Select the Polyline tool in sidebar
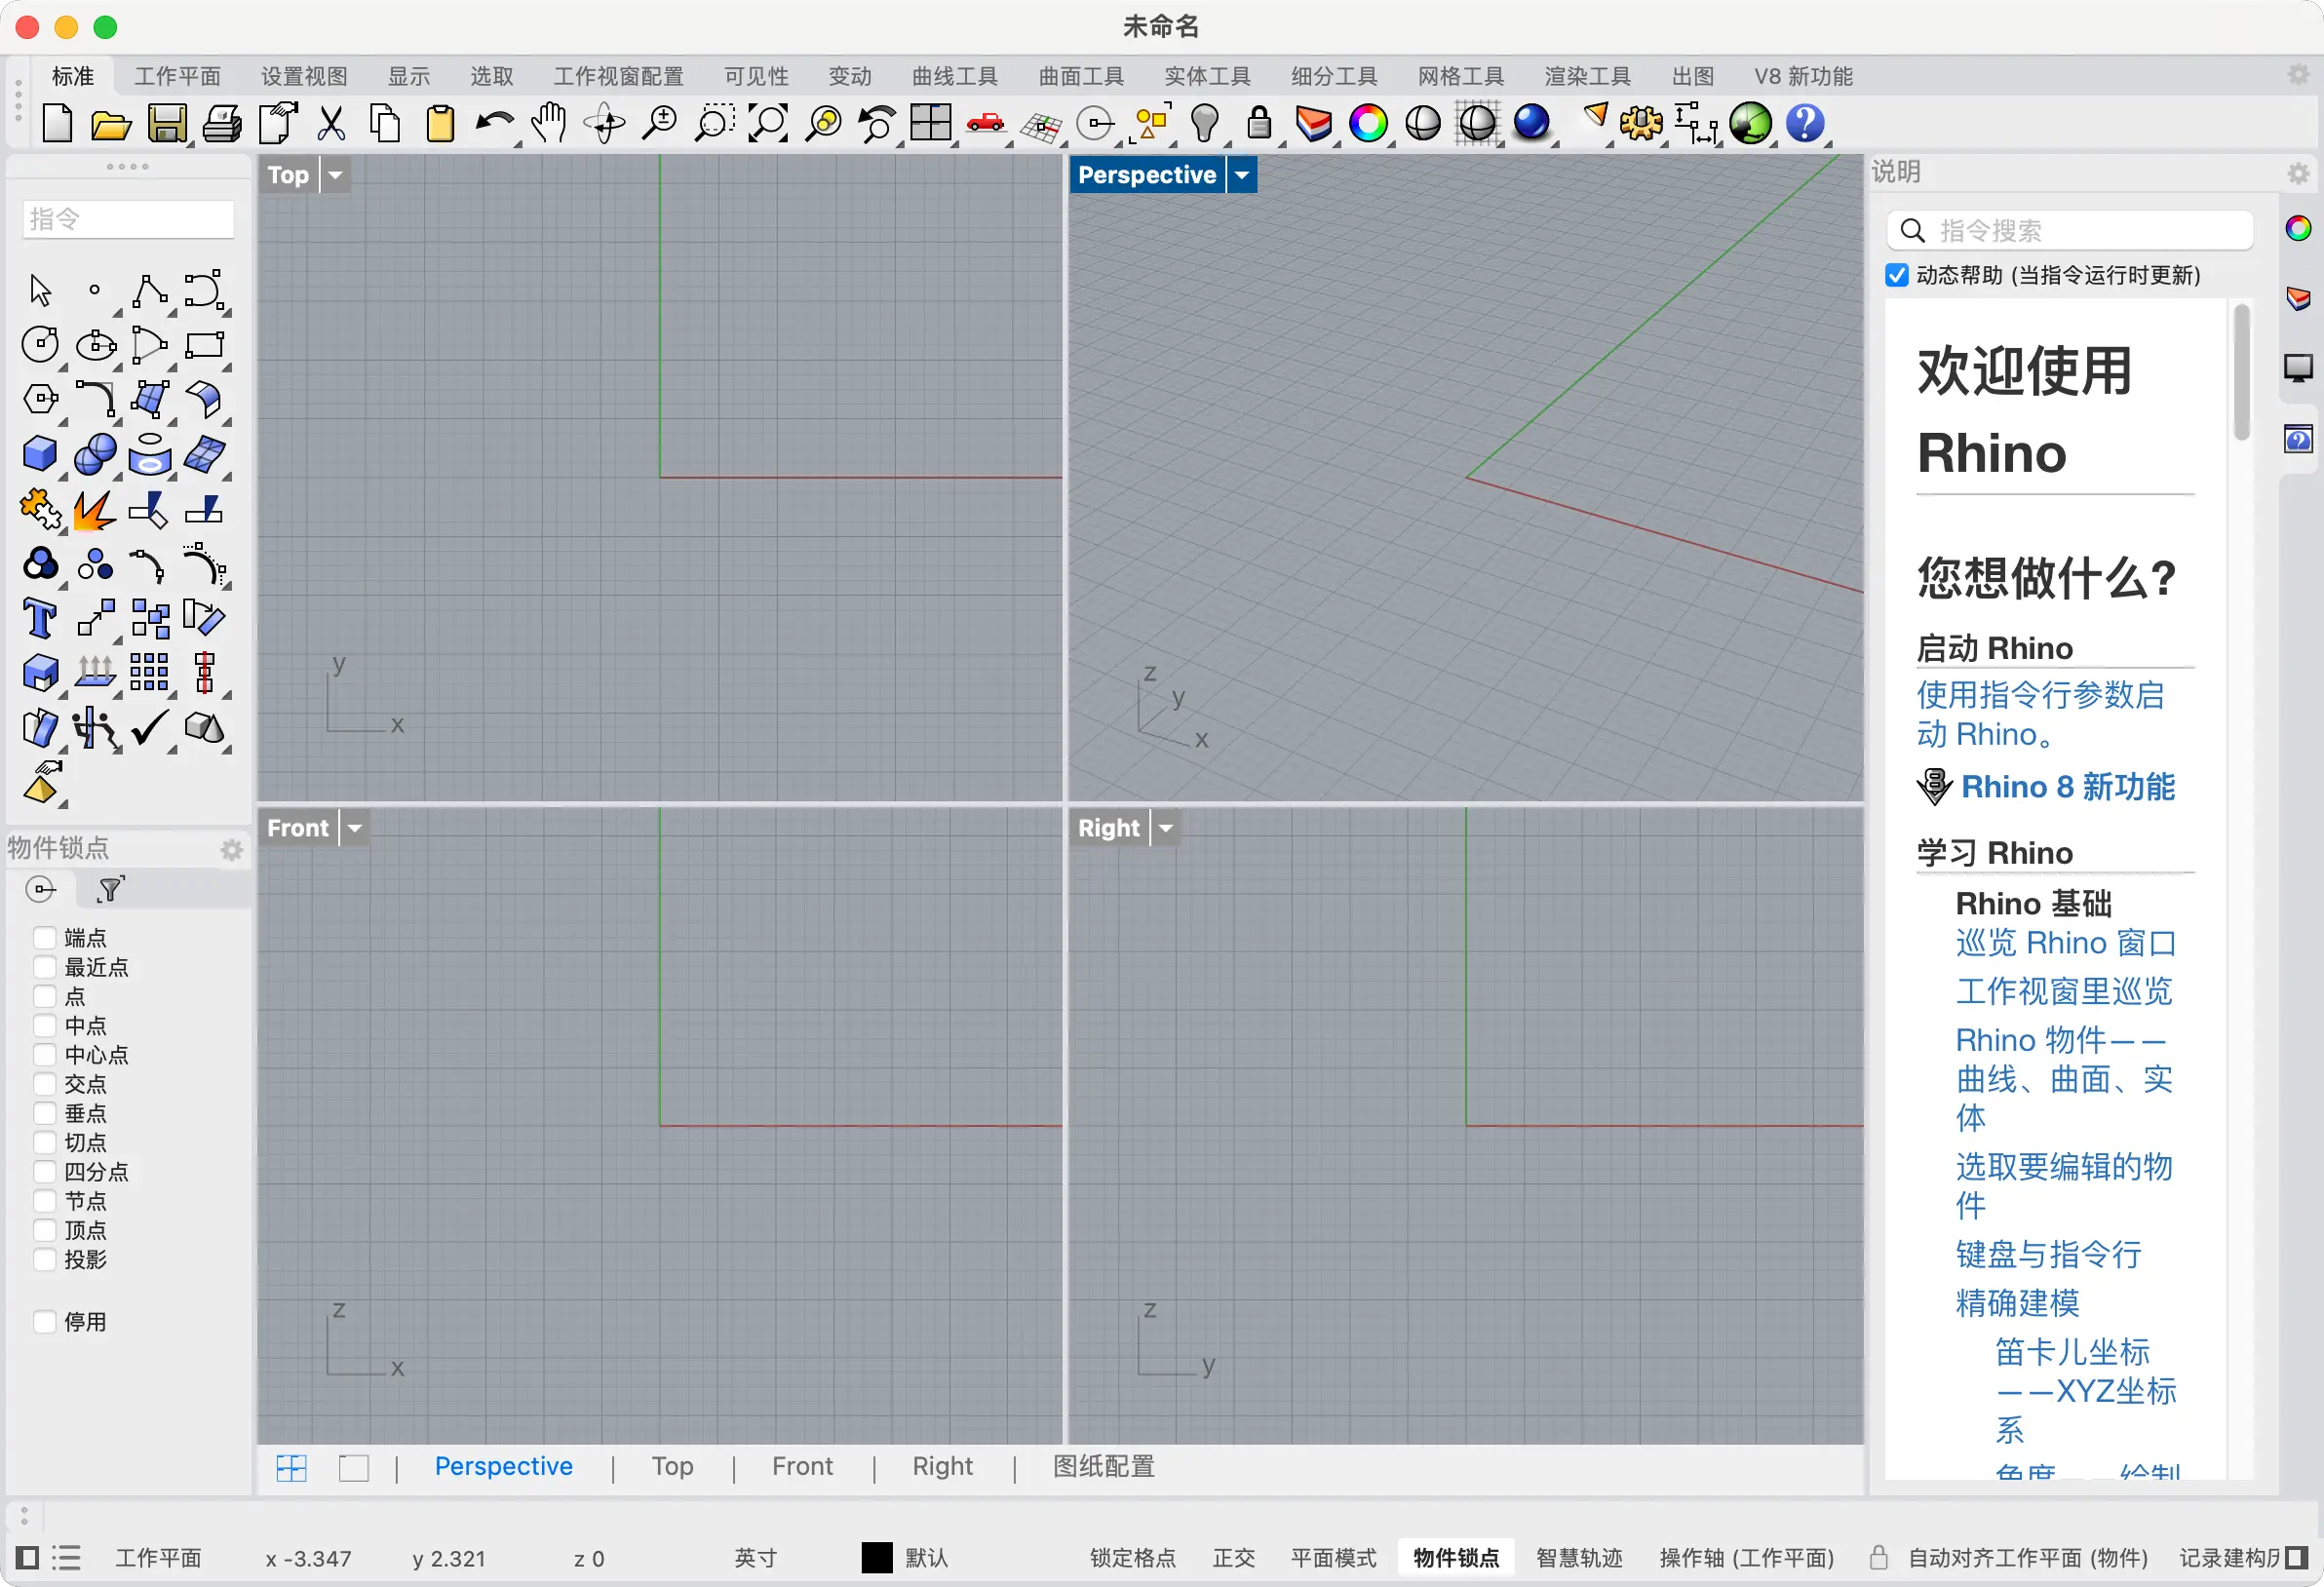Screen dimensions: 2324x1587 (149, 291)
